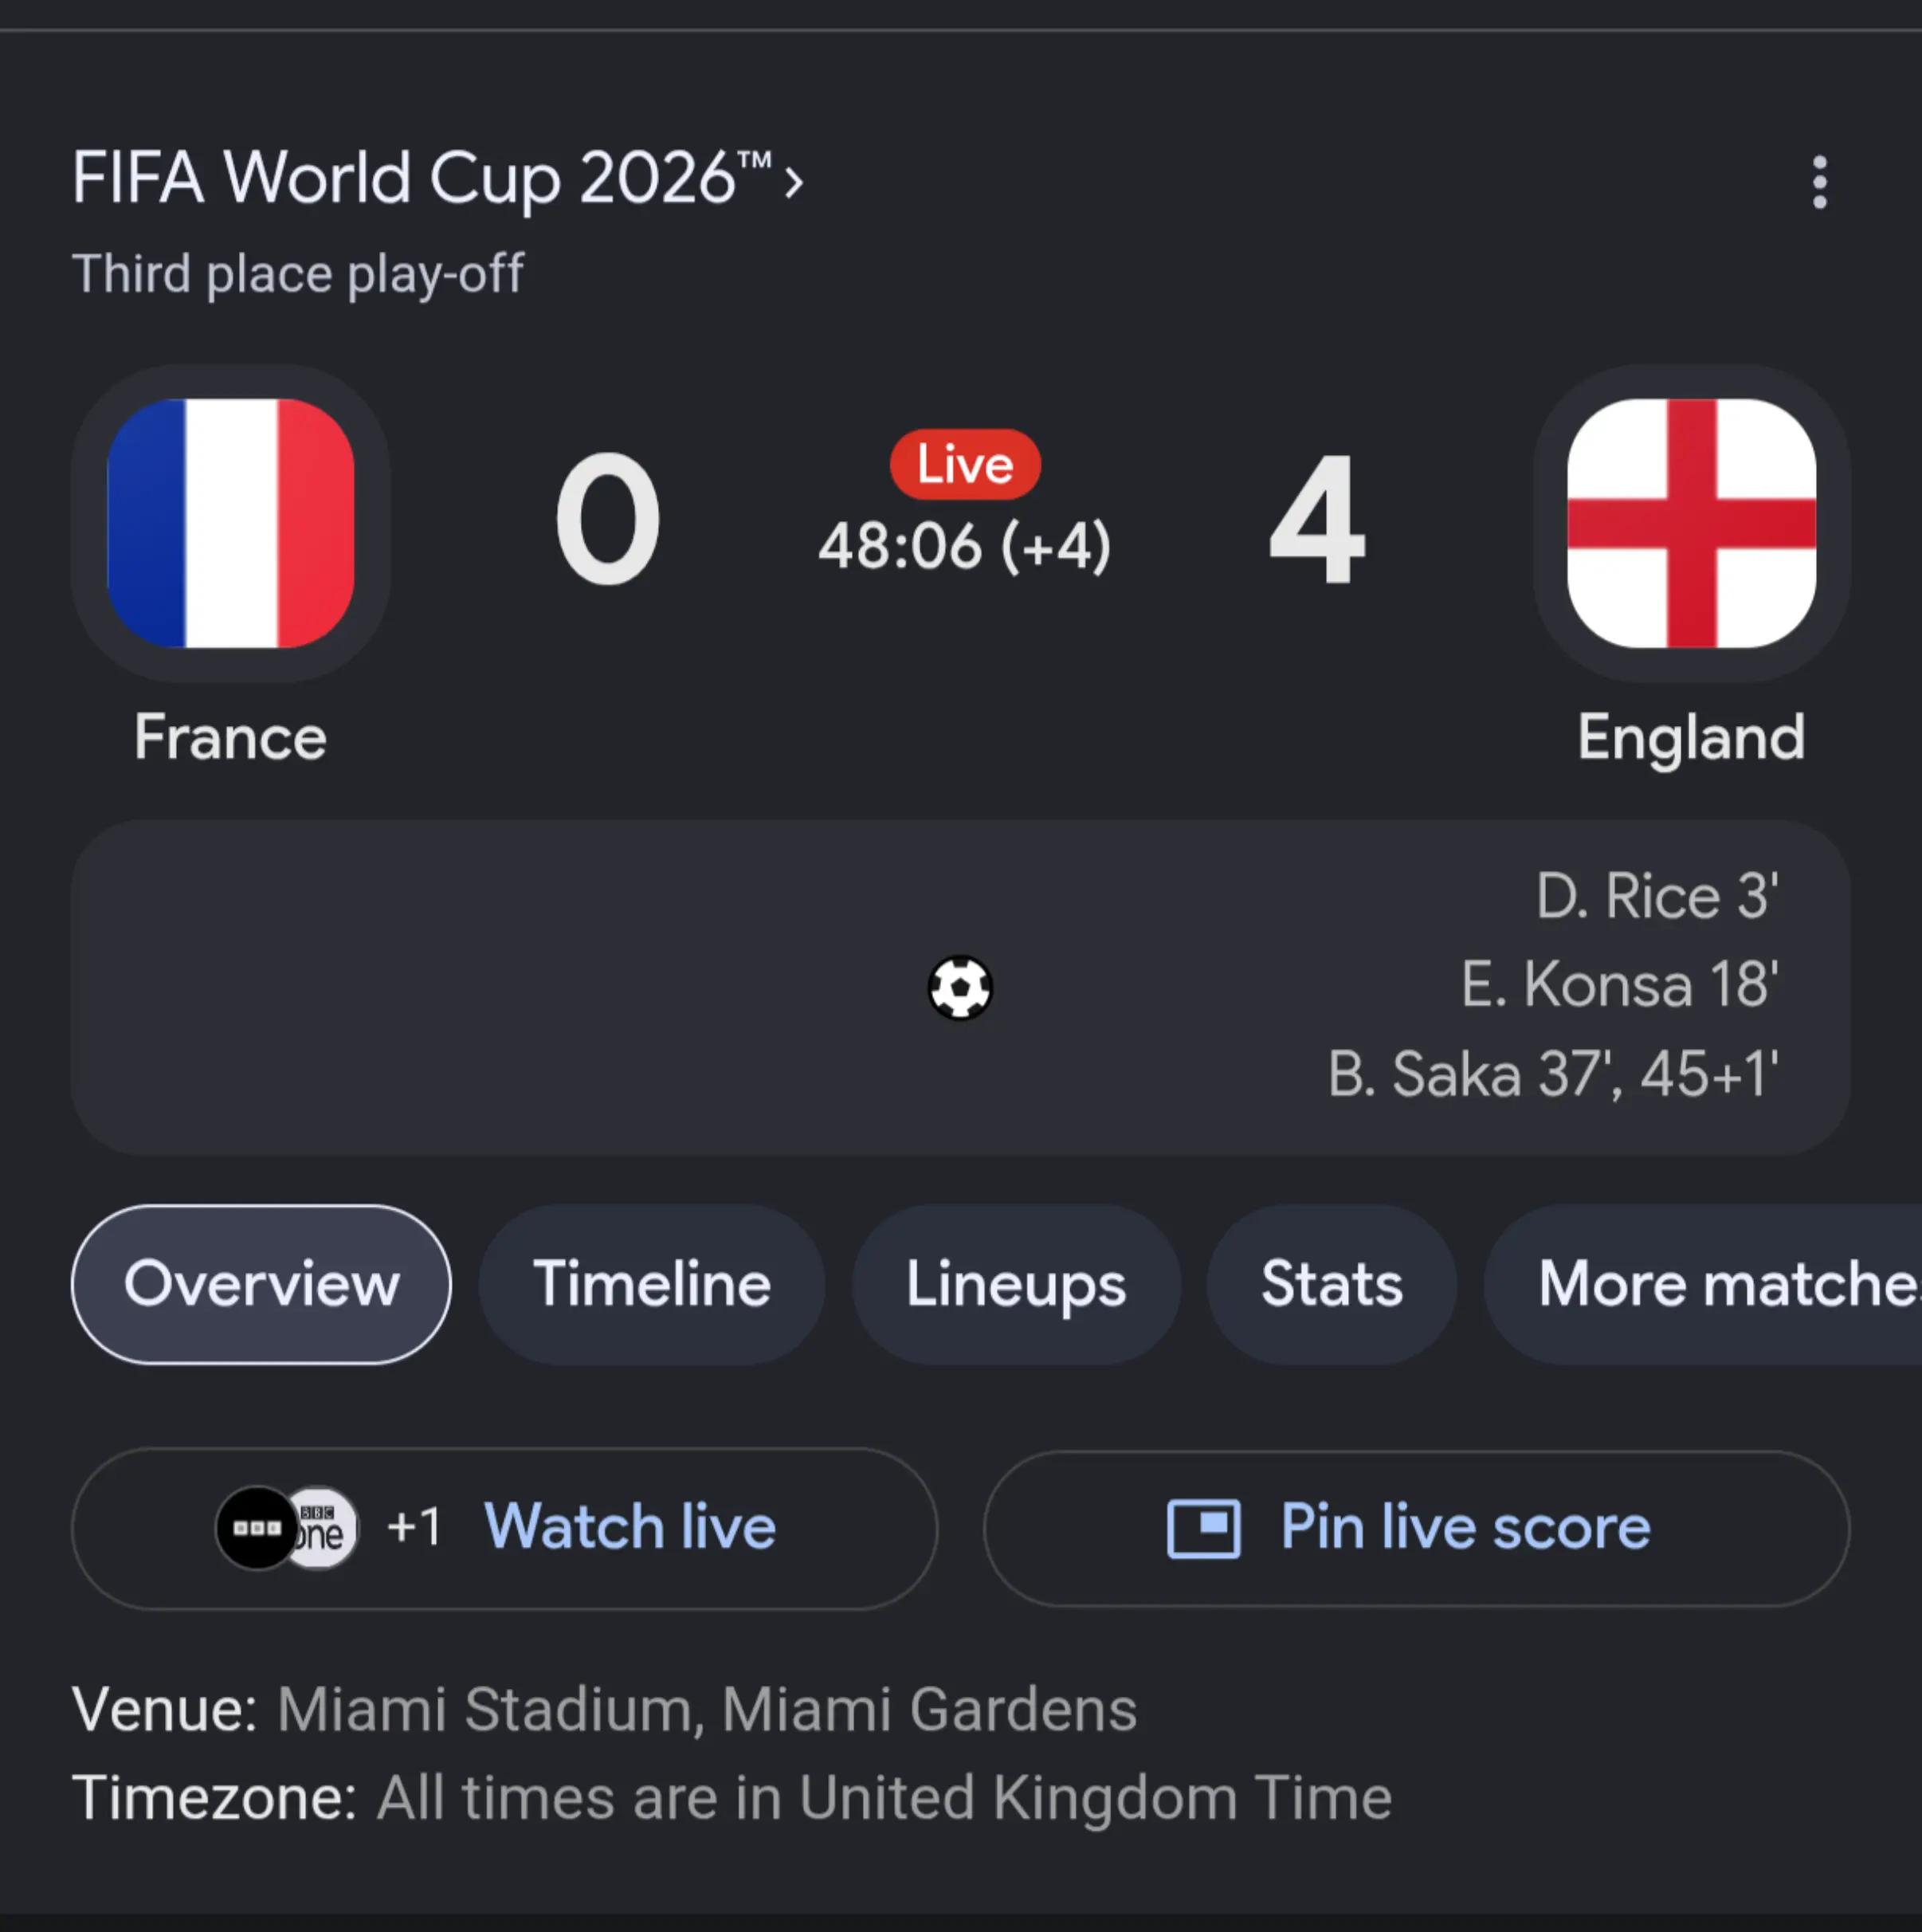The image size is (1922, 1932).
Task: Click the France flag icon
Action: click(x=231, y=523)
